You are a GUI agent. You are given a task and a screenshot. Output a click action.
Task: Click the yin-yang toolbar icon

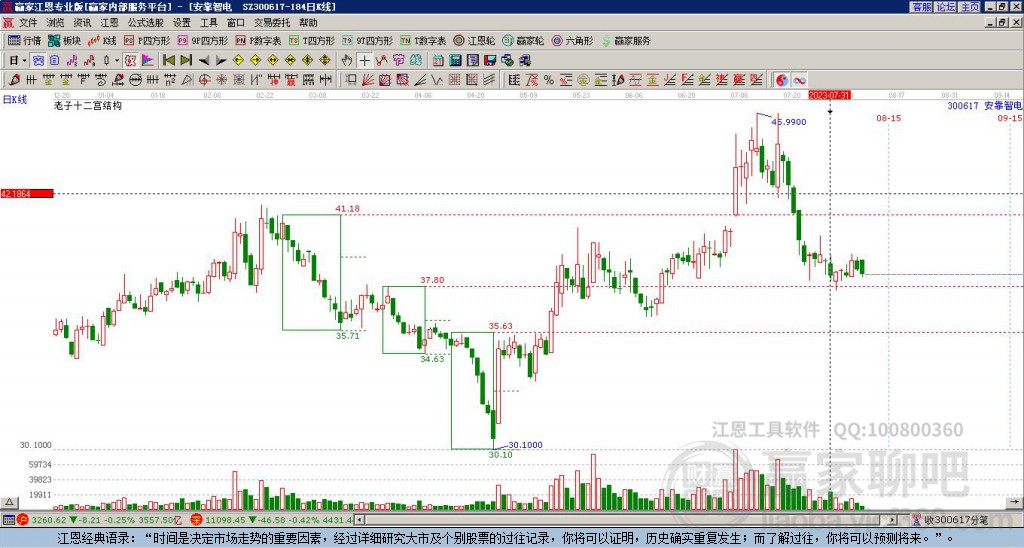782,80
